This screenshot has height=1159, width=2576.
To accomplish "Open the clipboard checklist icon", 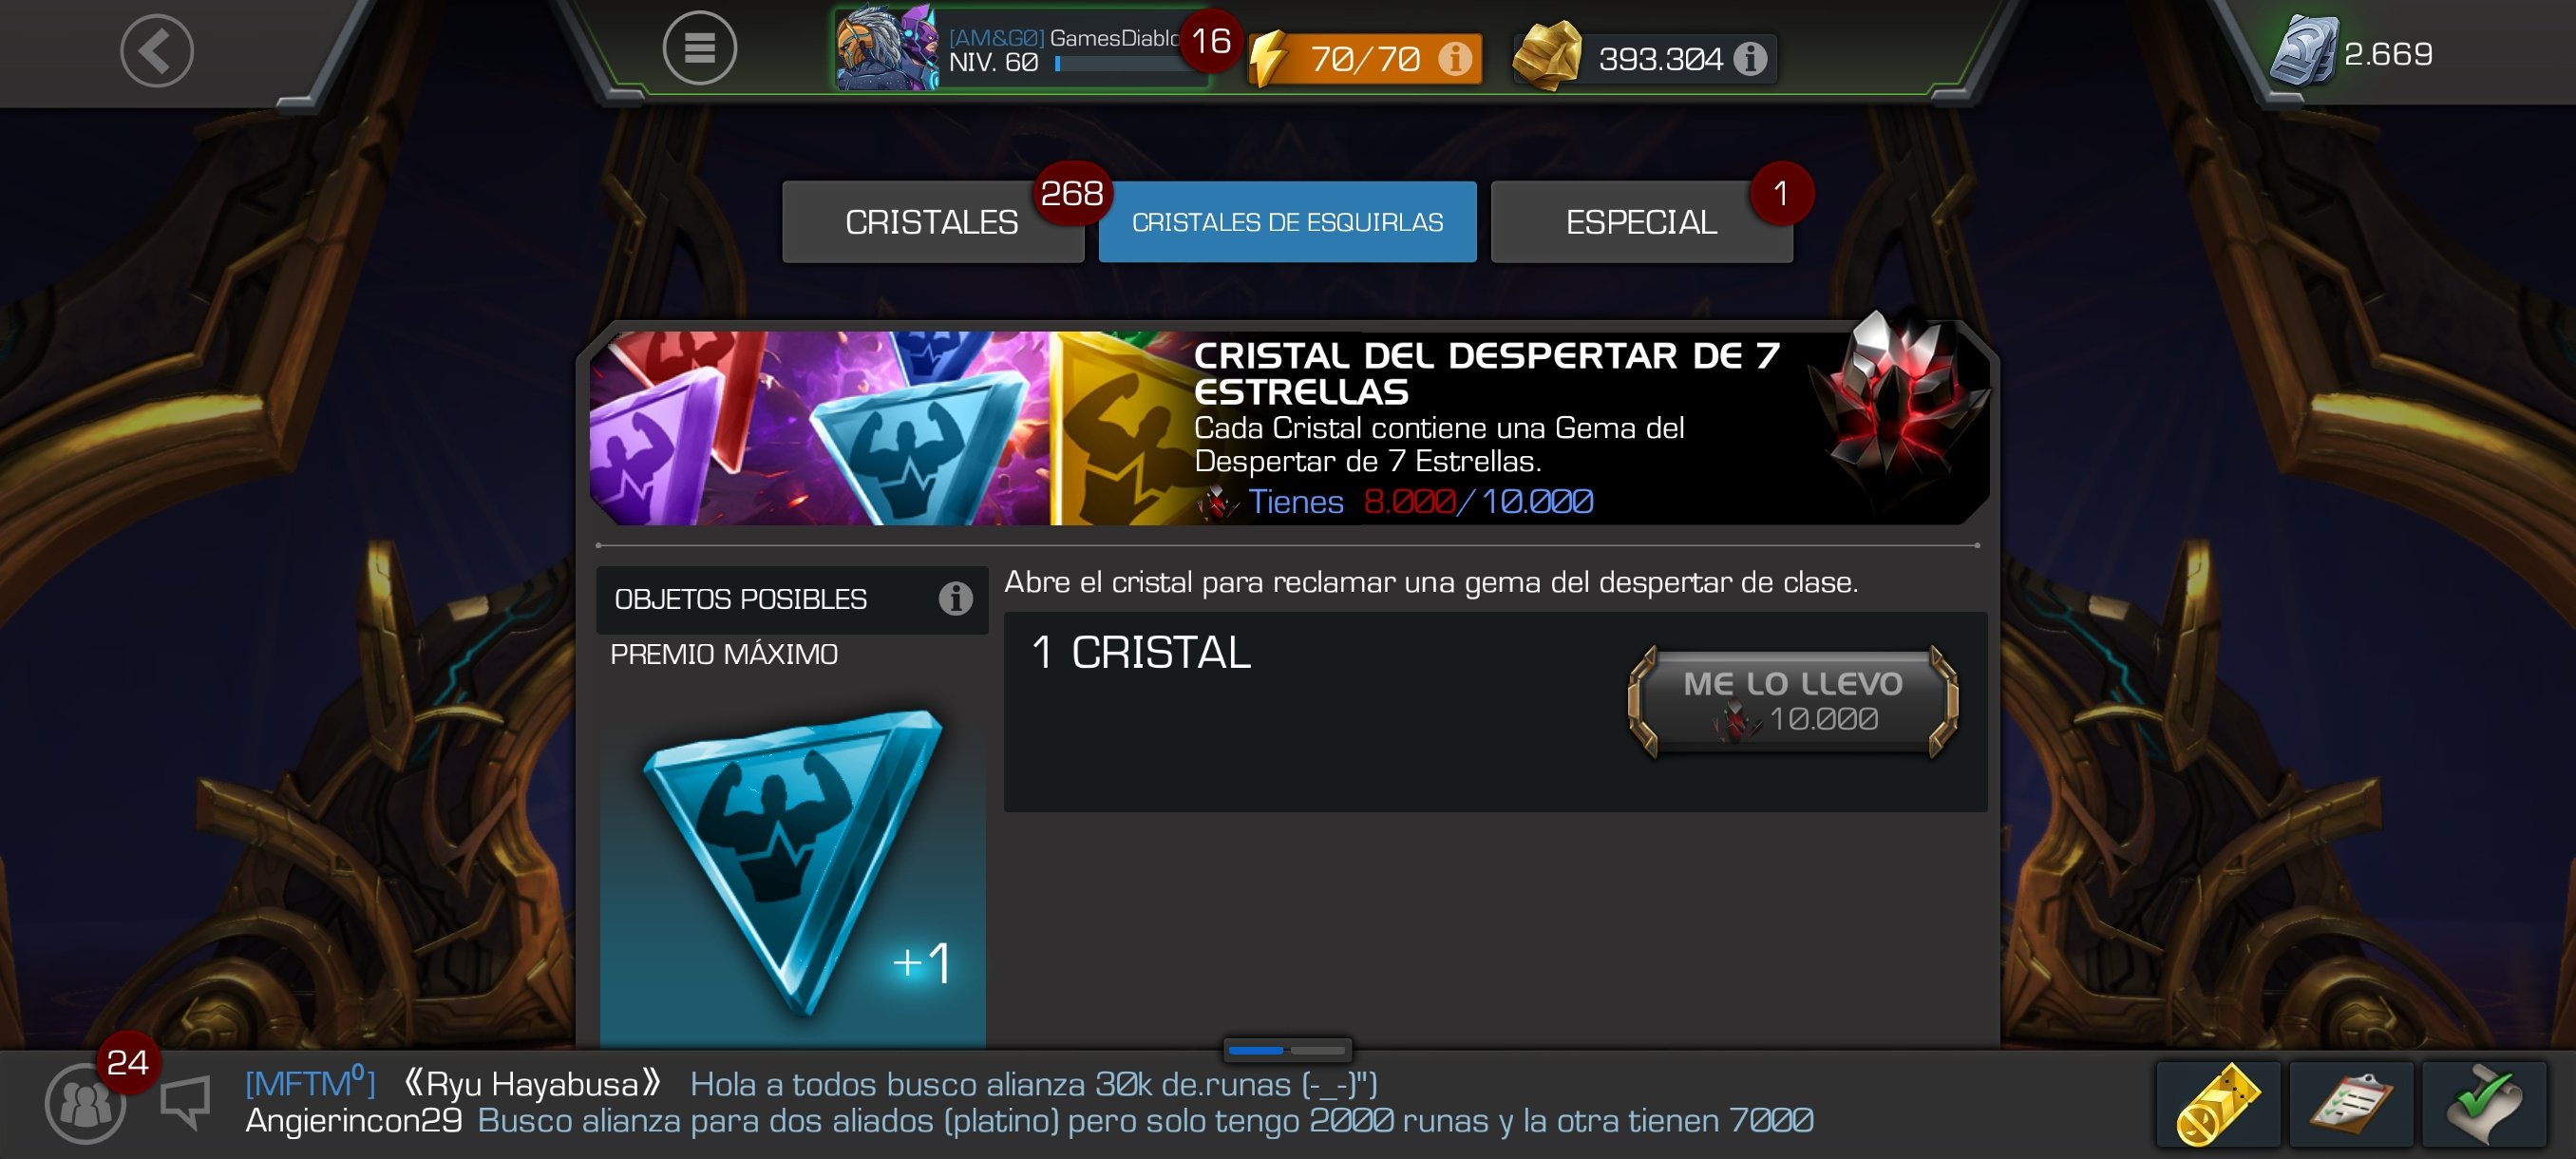I will click(2350, 1104).
